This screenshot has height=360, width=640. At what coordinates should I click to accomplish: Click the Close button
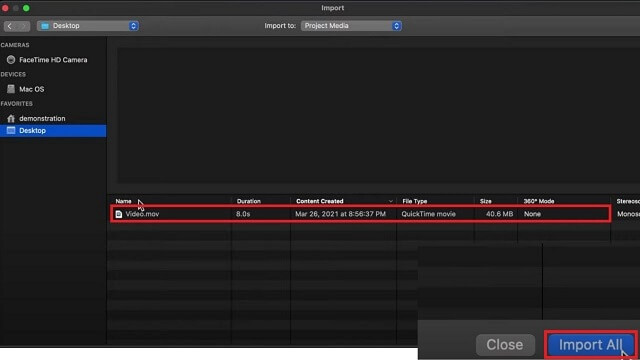(505, 345)
